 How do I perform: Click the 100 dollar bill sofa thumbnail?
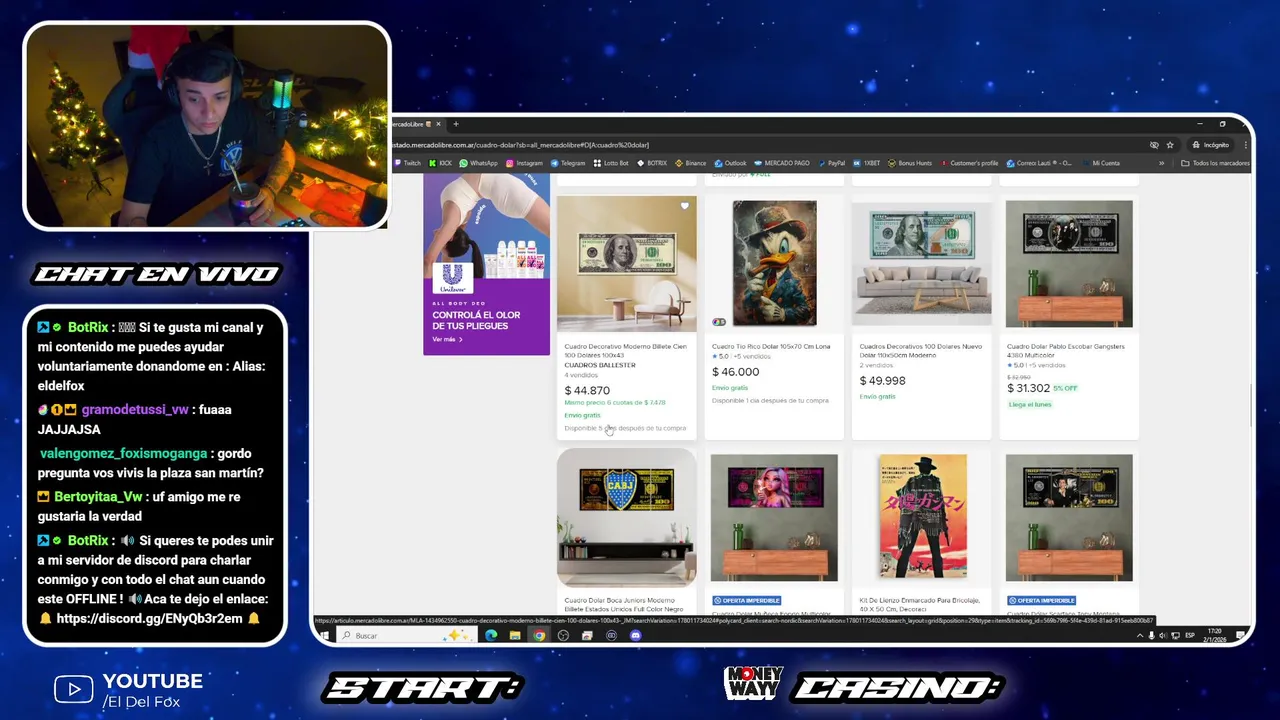921,263
